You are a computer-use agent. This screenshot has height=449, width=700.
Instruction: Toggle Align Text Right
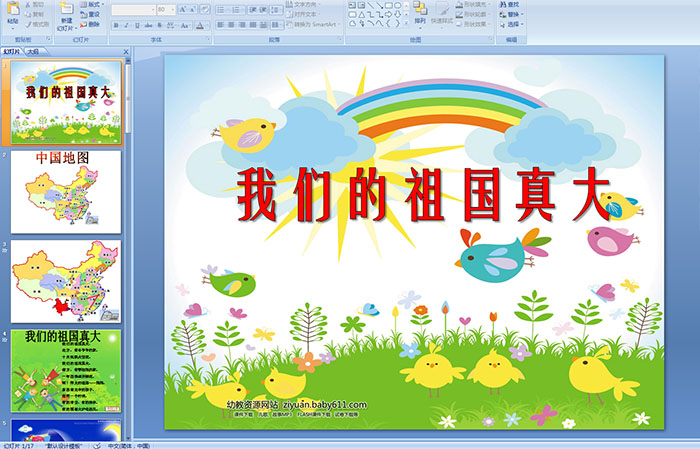[242, 25]
